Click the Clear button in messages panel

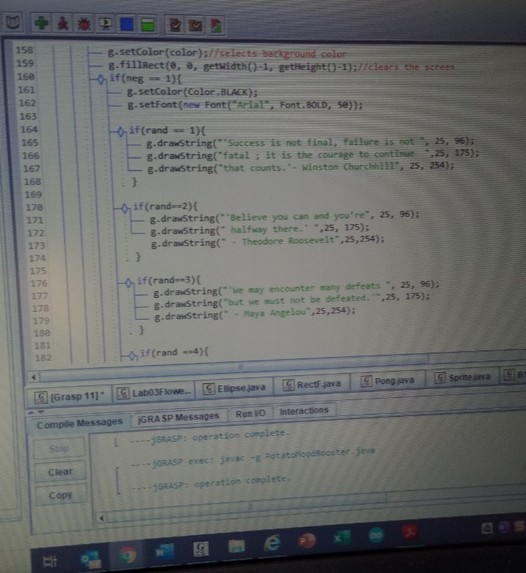60,472
